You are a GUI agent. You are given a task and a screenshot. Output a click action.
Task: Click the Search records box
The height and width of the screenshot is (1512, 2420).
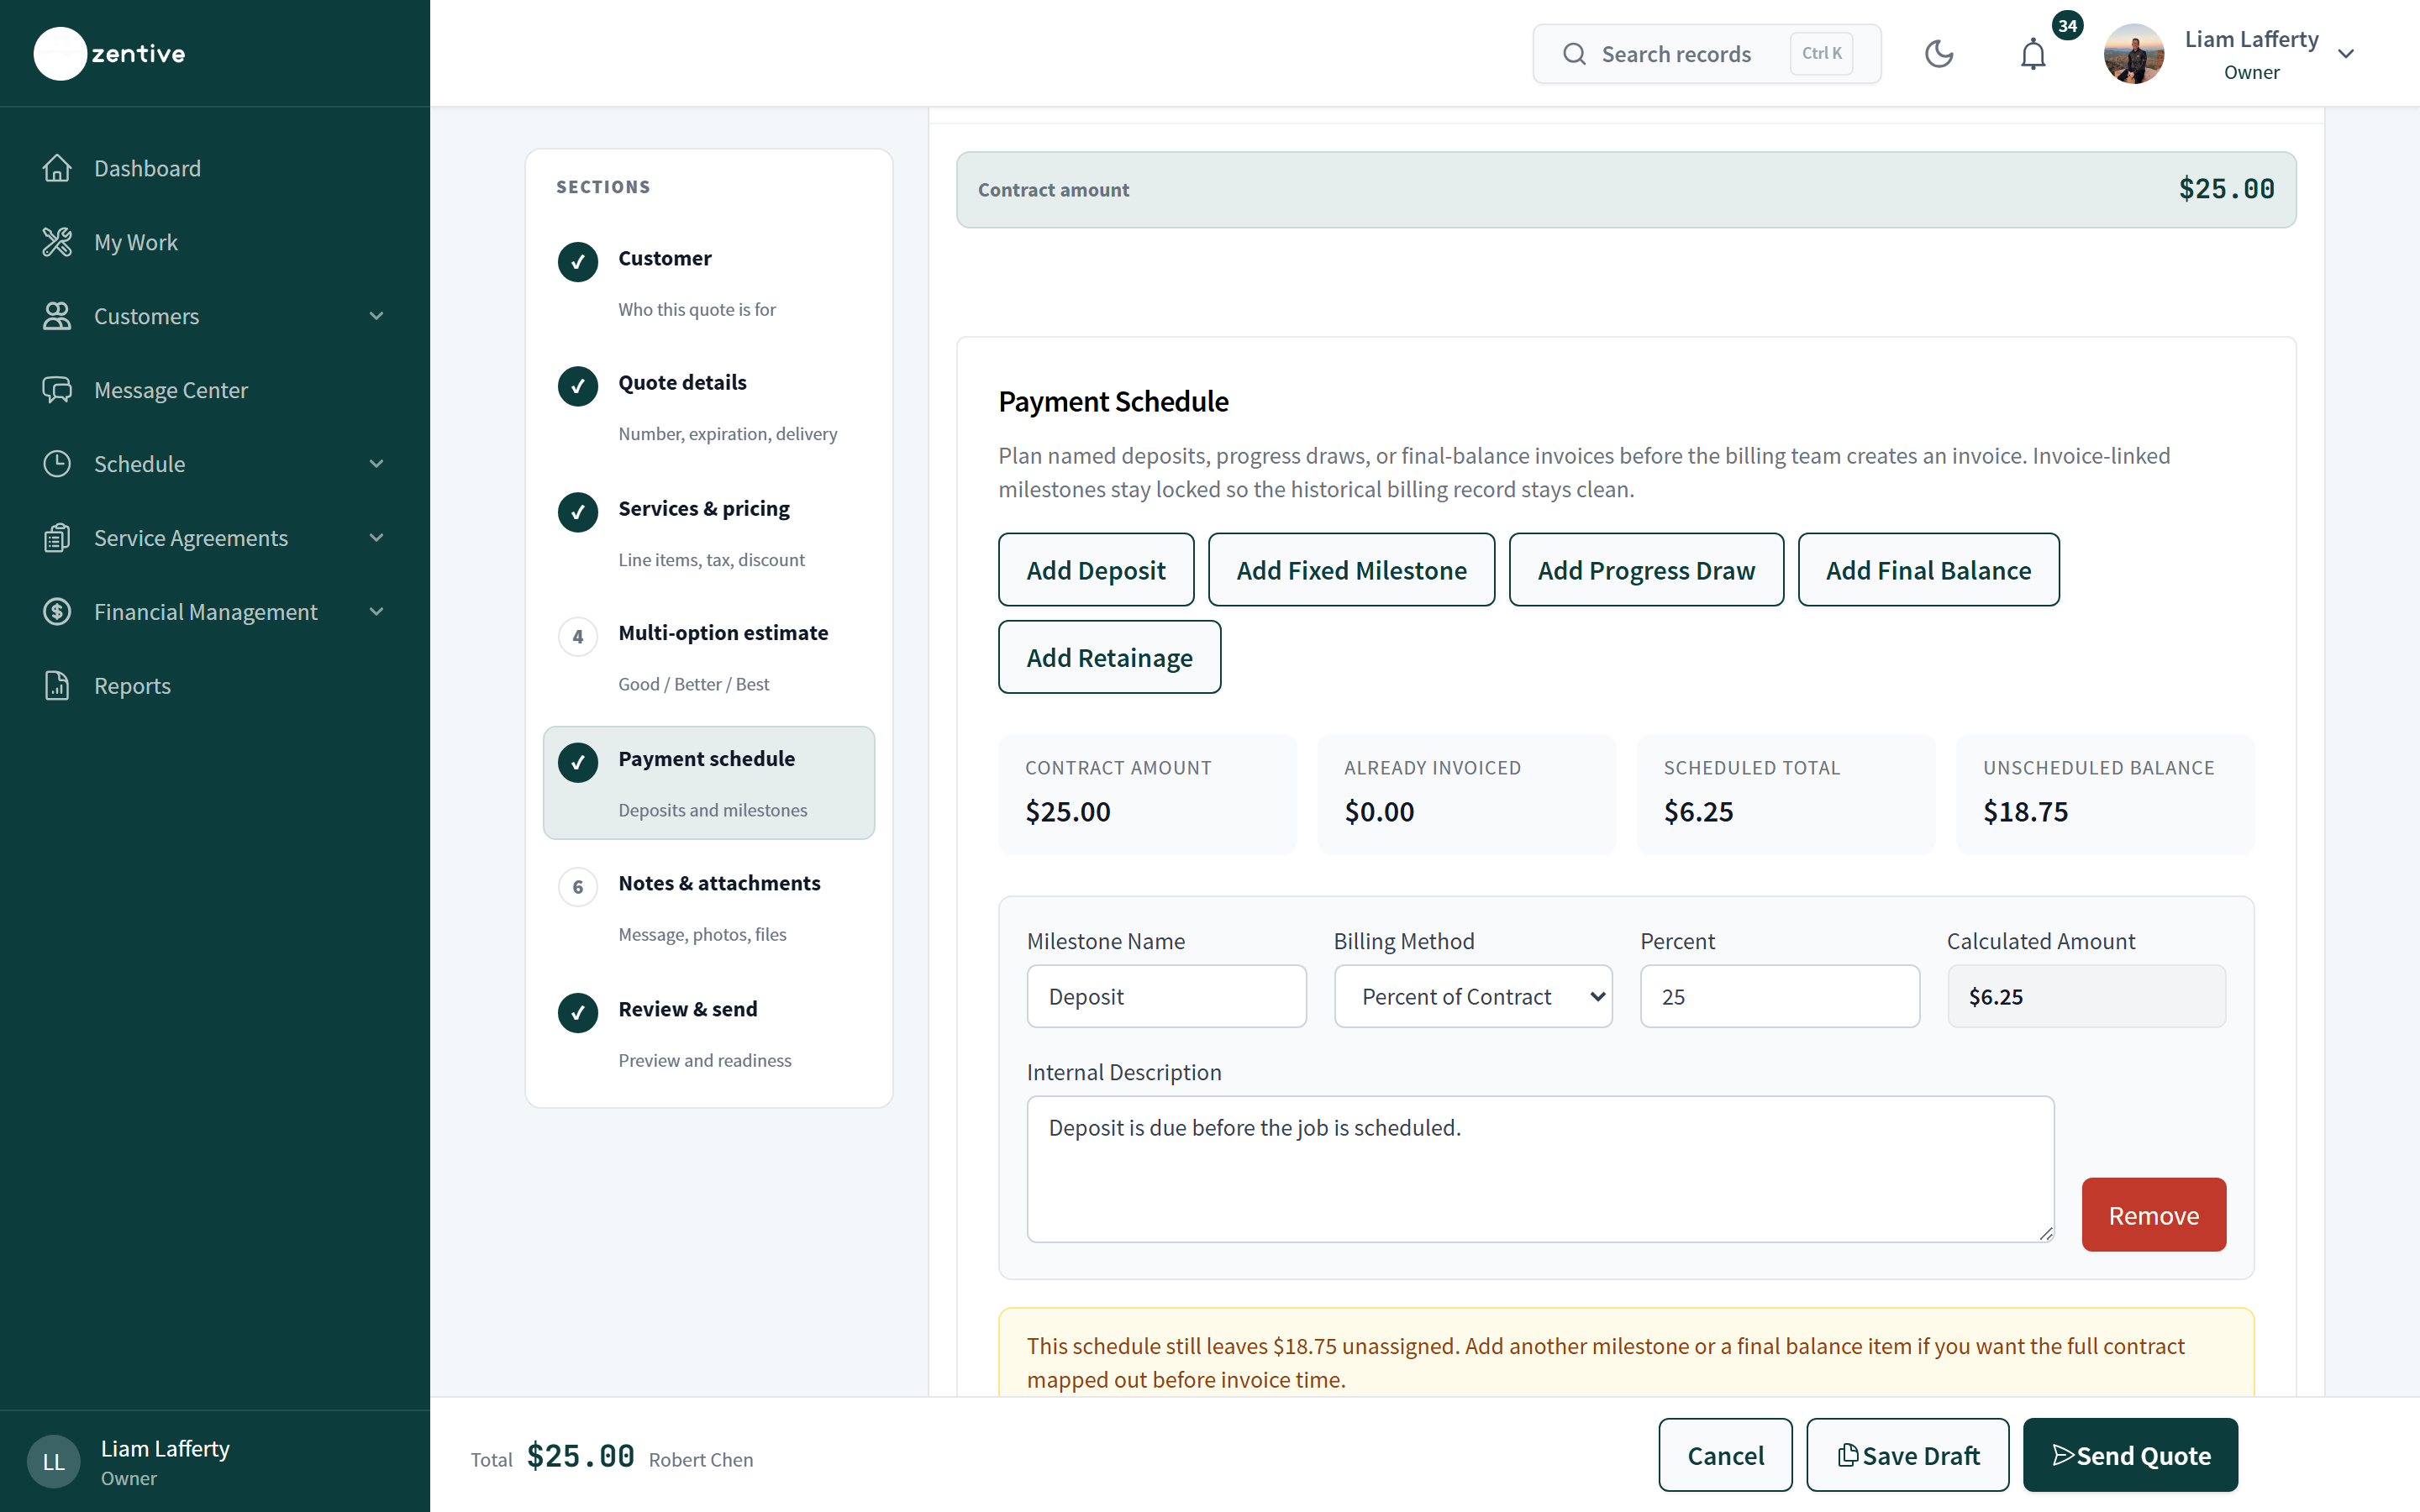(1707, 54)
